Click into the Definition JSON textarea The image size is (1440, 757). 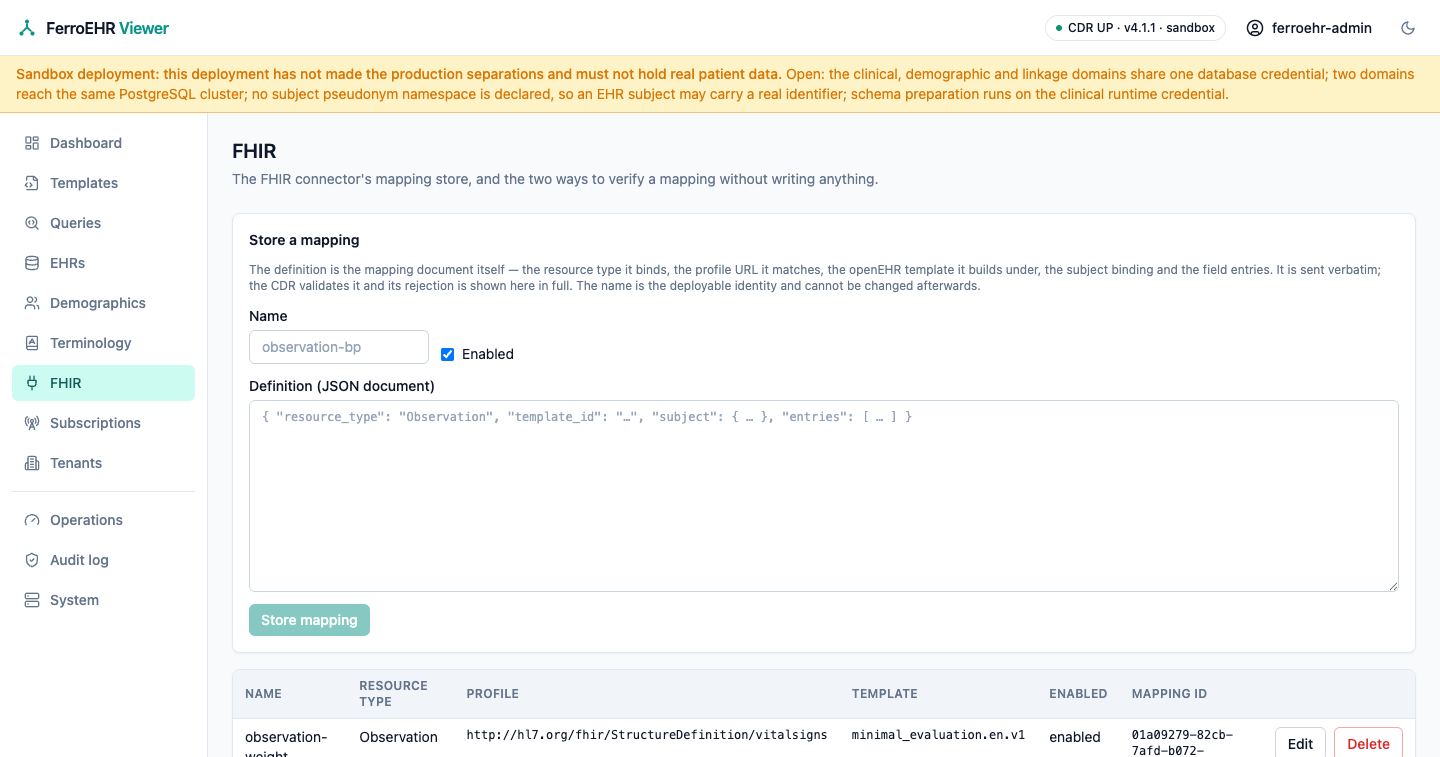pos(824,496)
